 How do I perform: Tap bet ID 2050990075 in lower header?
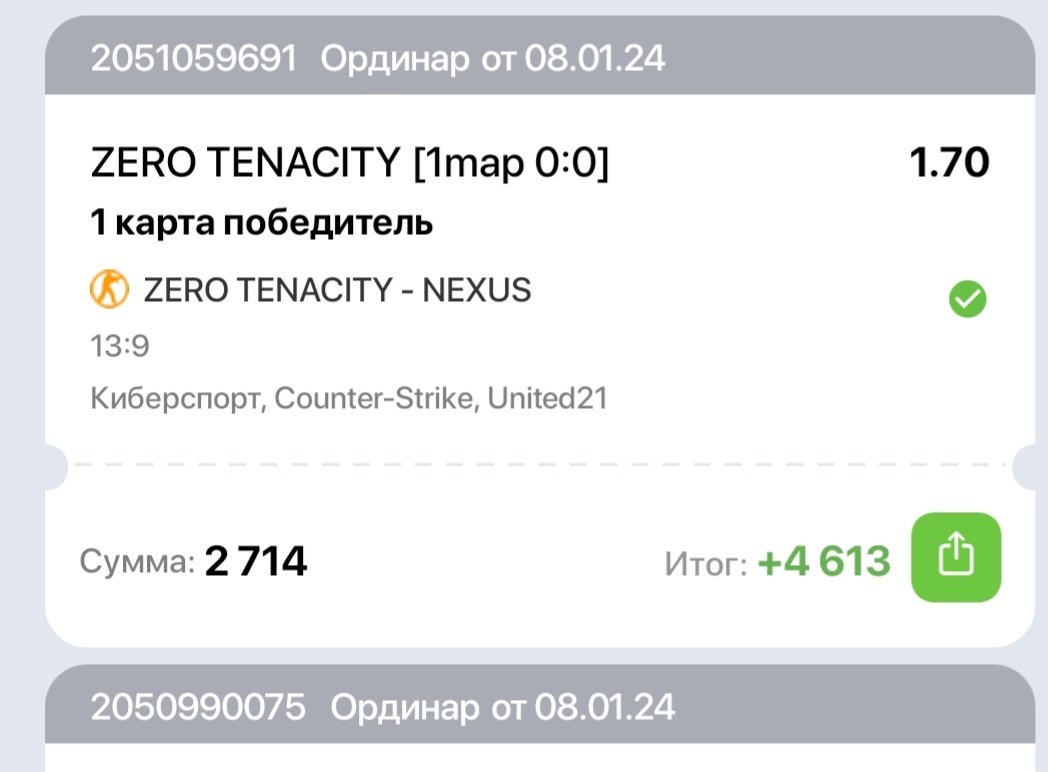tap(198, 708)
